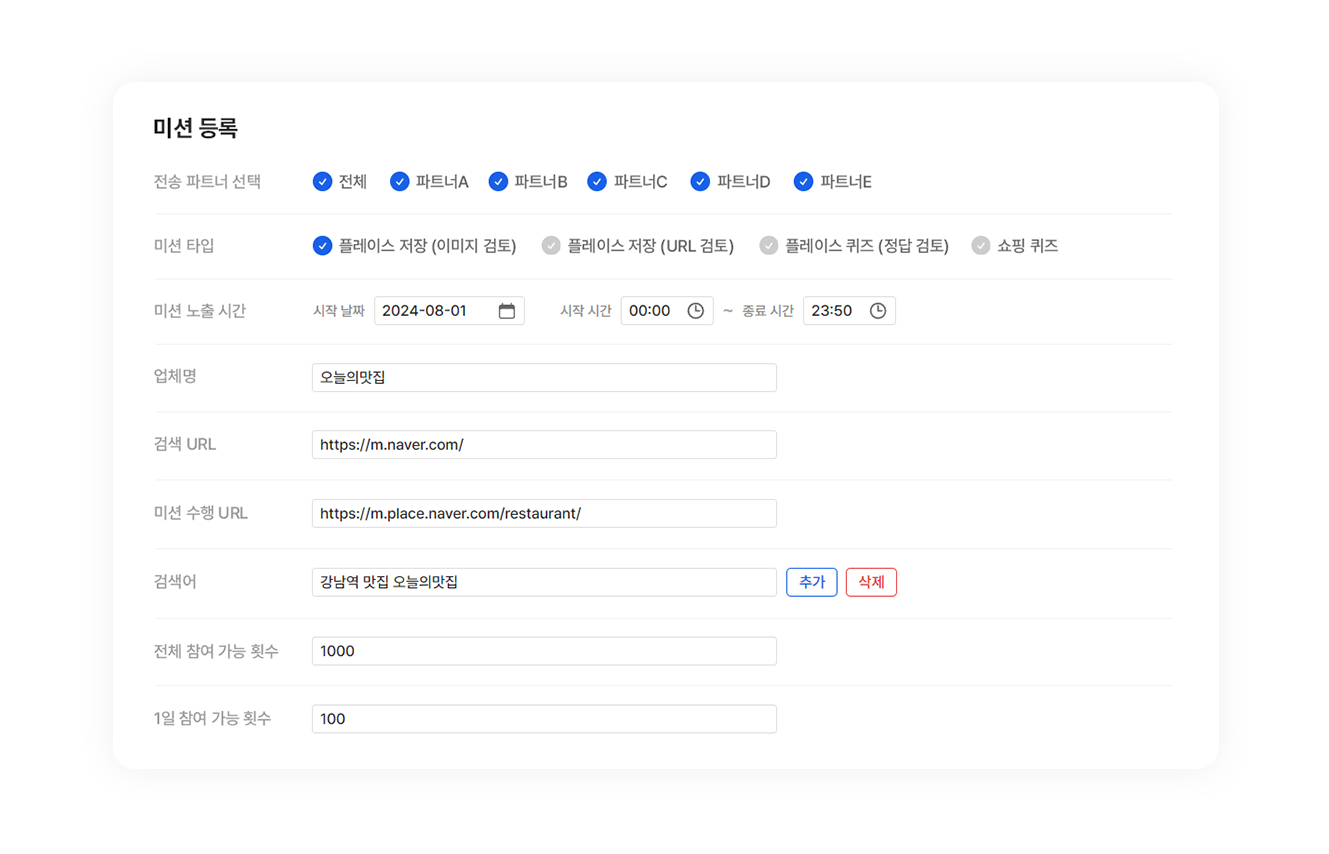
Task: Toggle the 전체 partner checkbox
Action: click(x=322, y=181)
